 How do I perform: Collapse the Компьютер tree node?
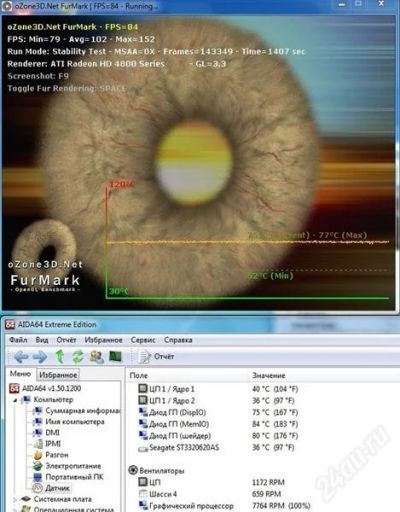tap(15, 400)
